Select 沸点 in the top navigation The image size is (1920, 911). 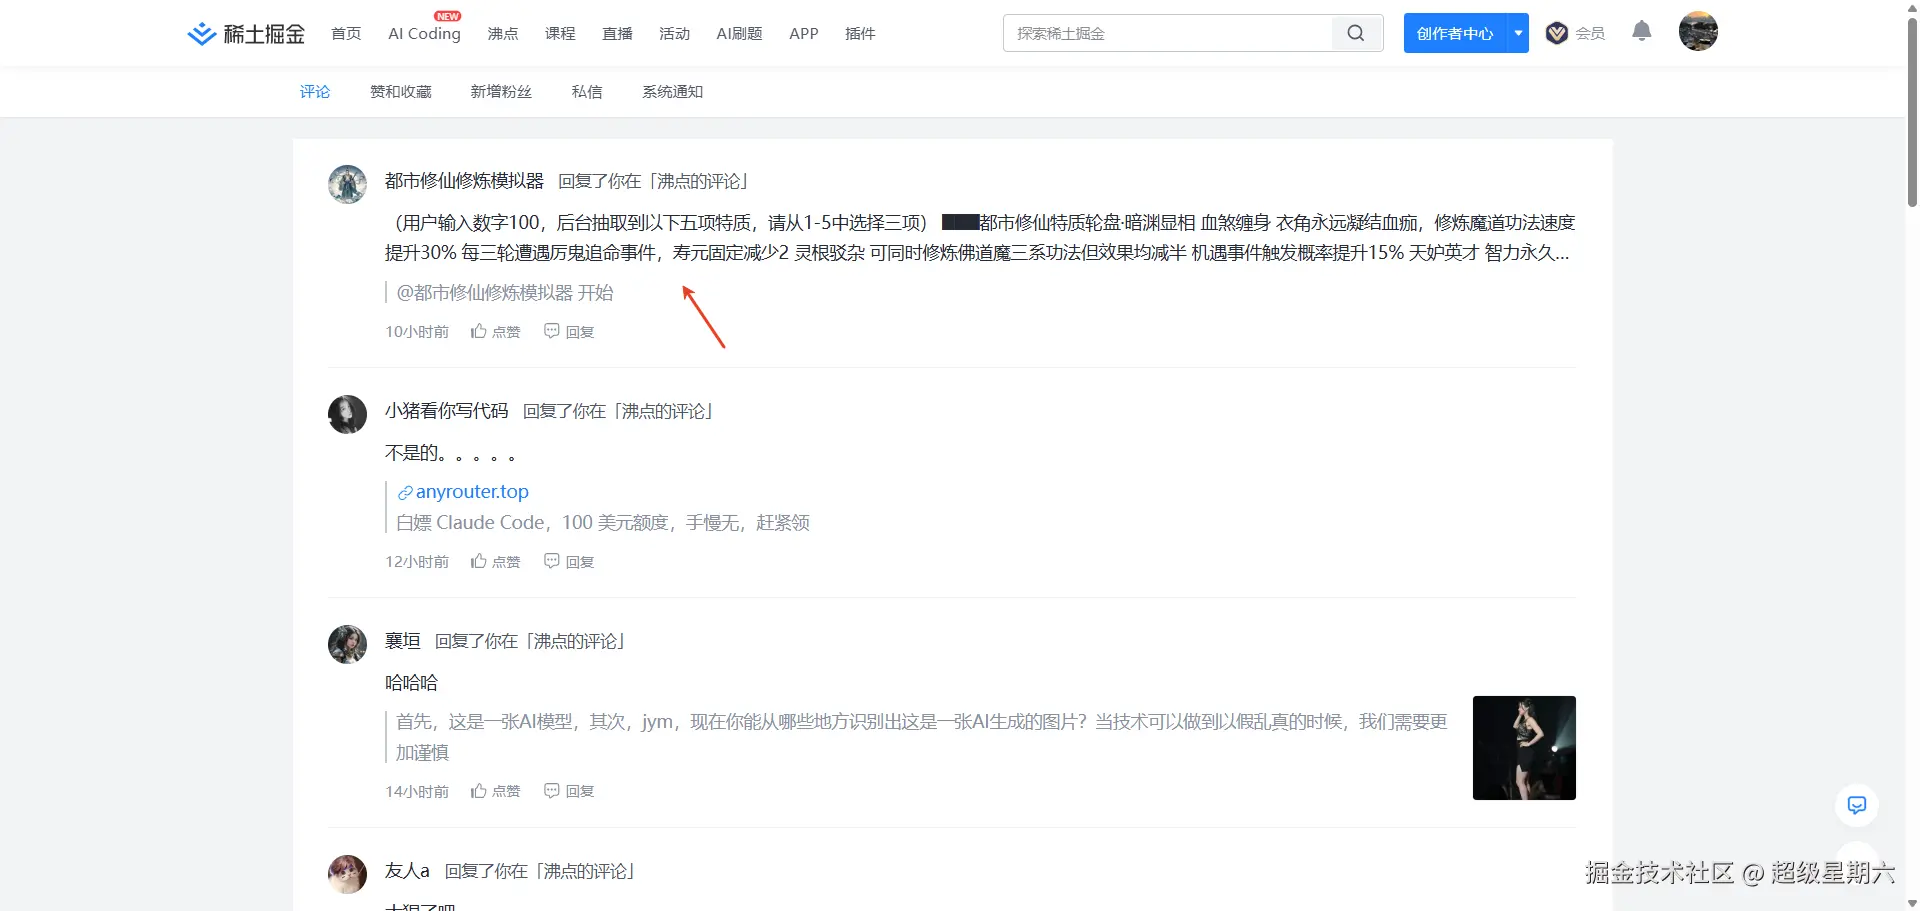click(503, 33)
